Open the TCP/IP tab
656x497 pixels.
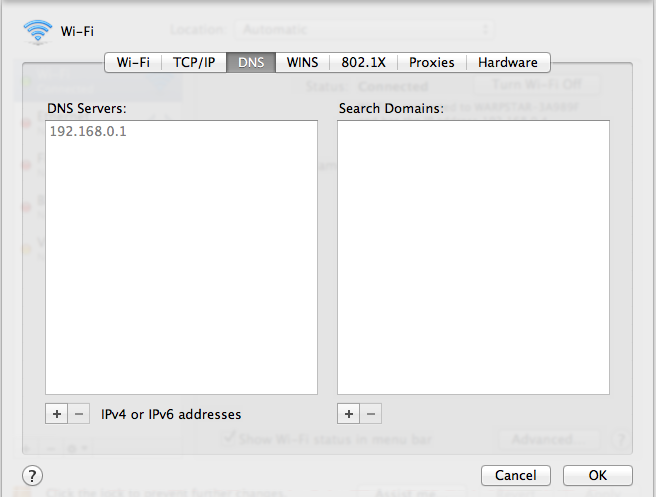click(194, 62)
